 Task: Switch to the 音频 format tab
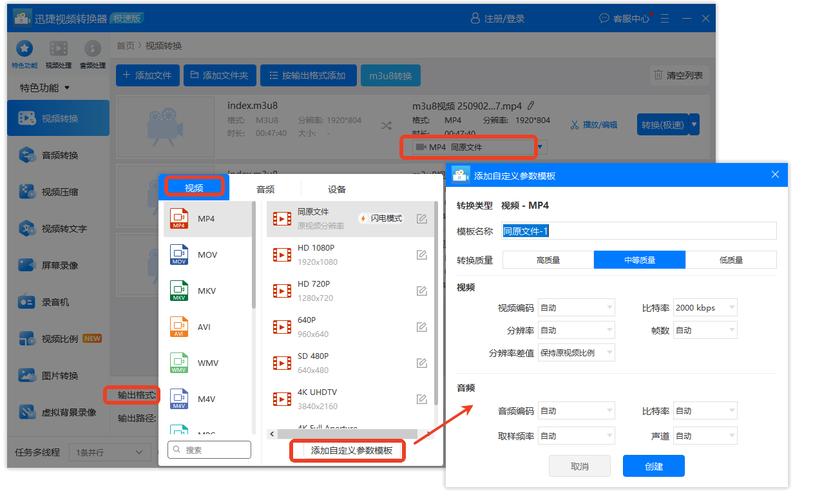(x=265, y=189)
